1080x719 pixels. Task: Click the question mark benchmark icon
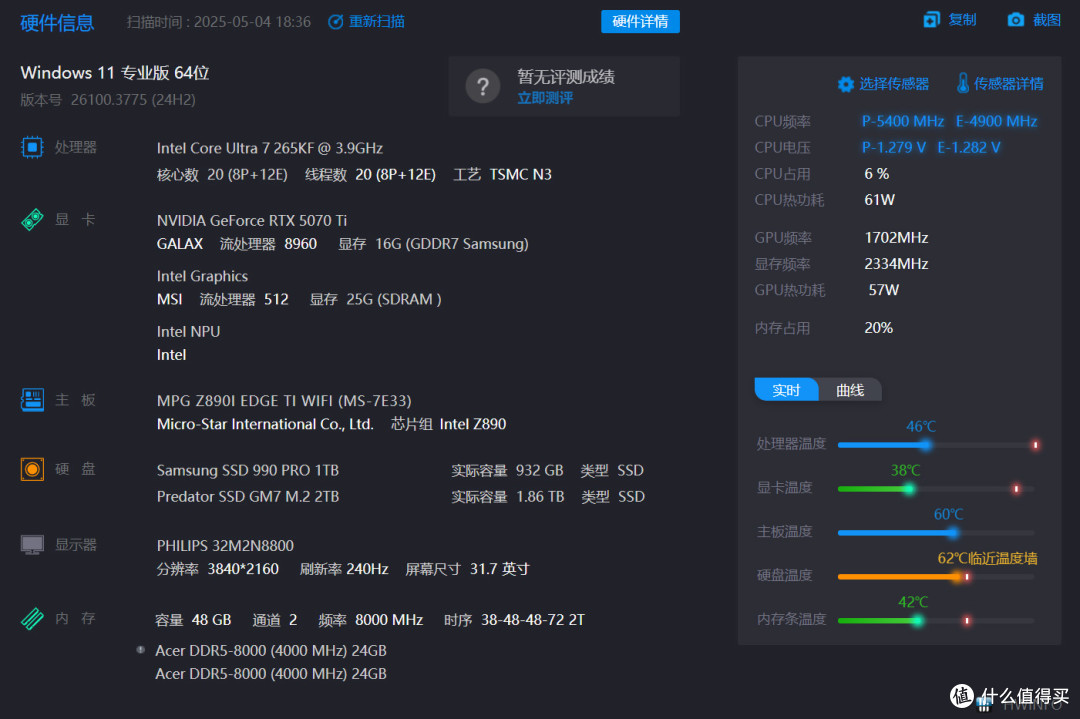(483, 87)
